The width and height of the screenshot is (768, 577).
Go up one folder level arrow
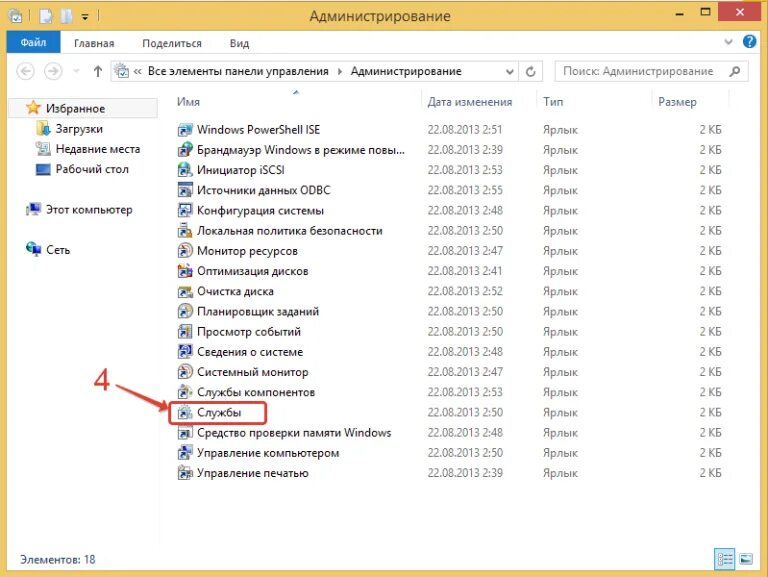97,72
